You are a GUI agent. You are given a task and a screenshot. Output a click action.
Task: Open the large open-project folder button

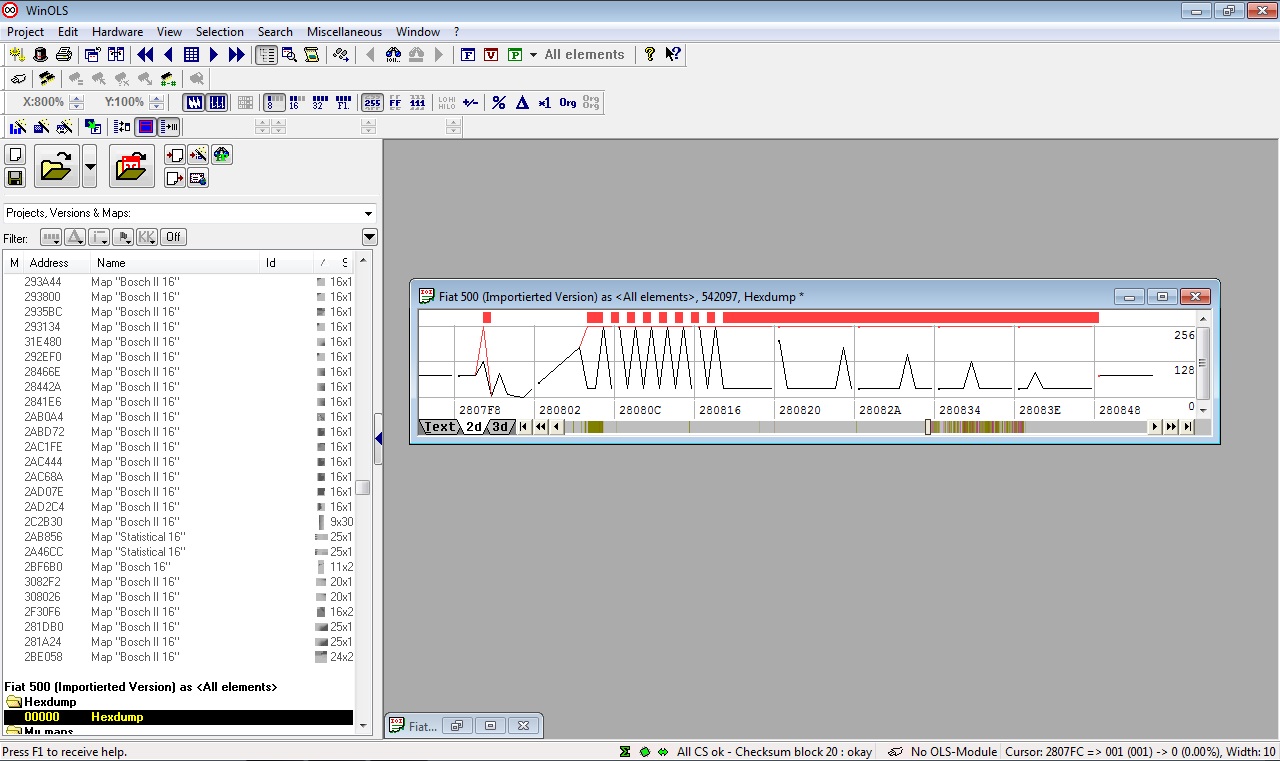(56, 166)
